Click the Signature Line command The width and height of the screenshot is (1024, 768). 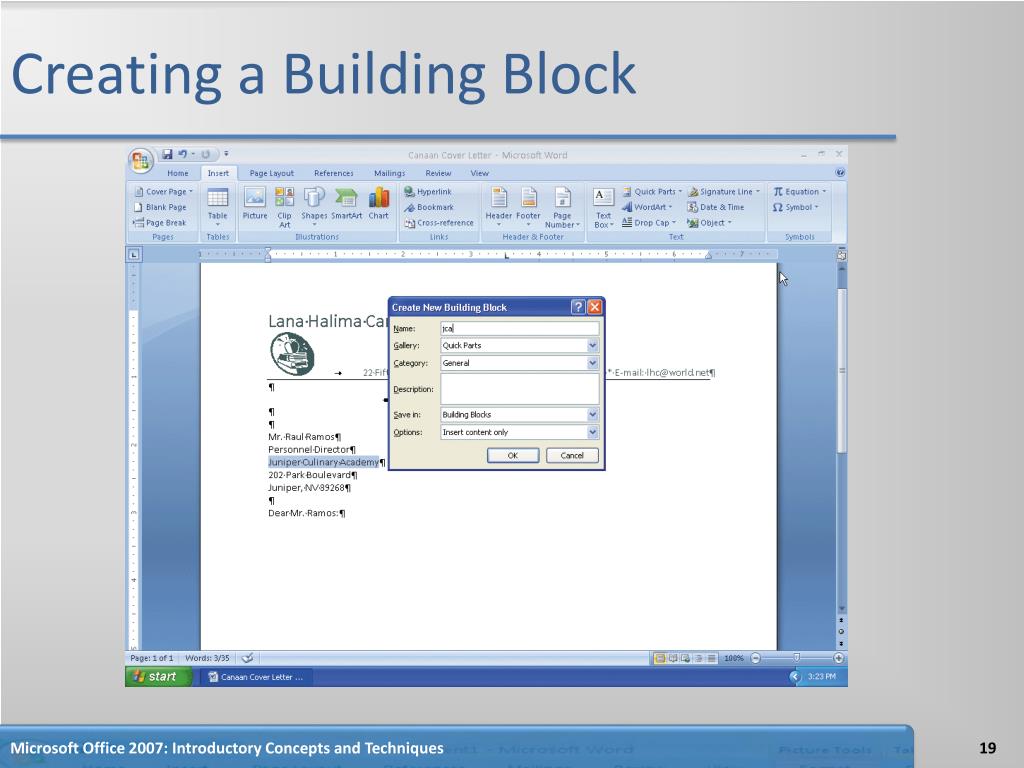click(724, 191)
